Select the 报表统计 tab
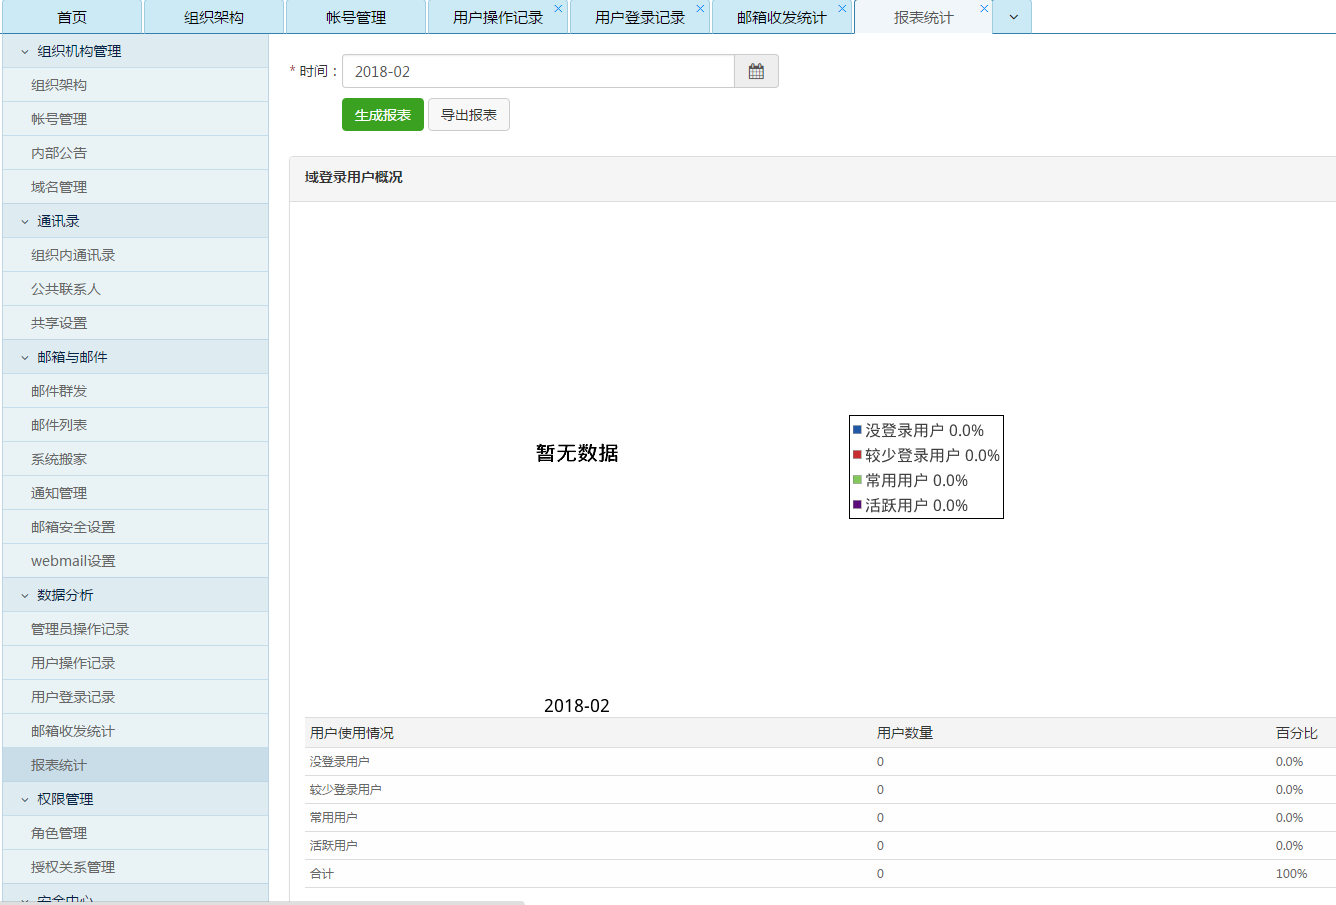The height and width of the screenshot is (905, 1336). pyautogui.click(x=924, y=17)
